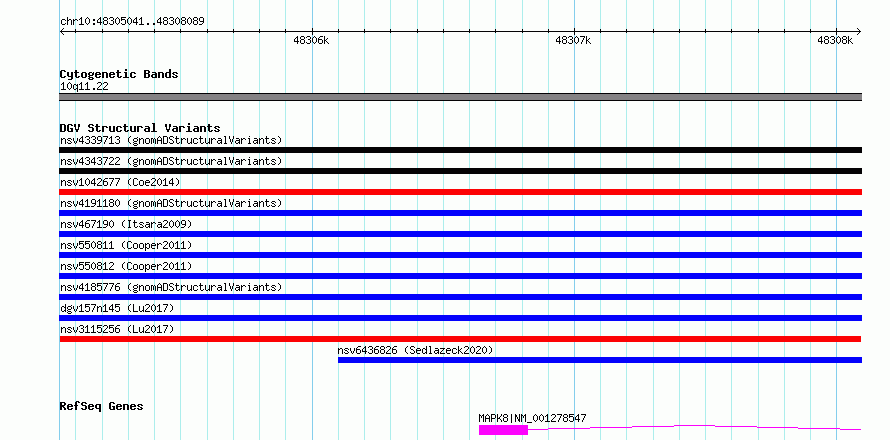Click the RefSeq Genes track title
This screenshot has width=890, height=440.
coord(102,406)
